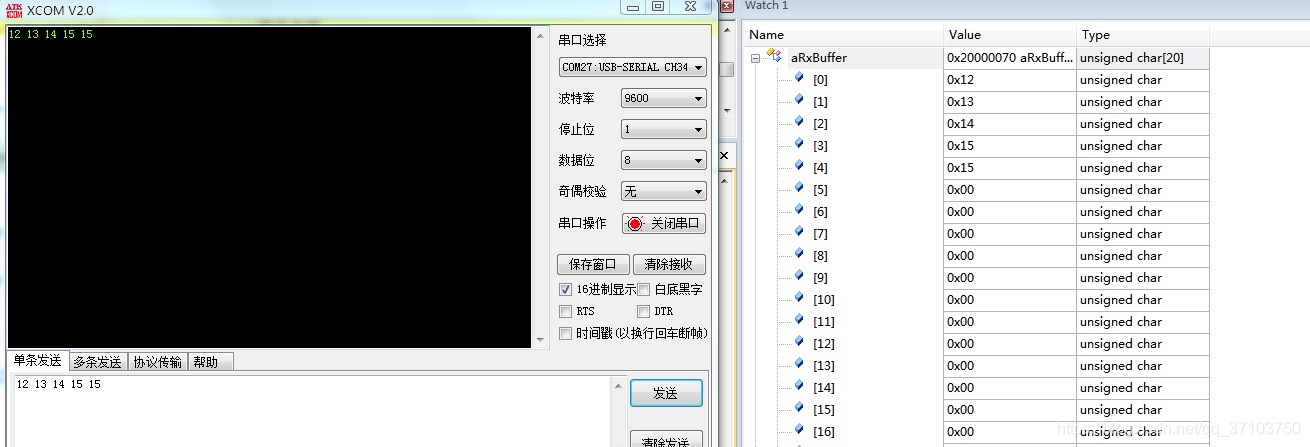1310x447 pixels.
Task: Open the 停止位 stop bits dropdown
Action: 663,129
